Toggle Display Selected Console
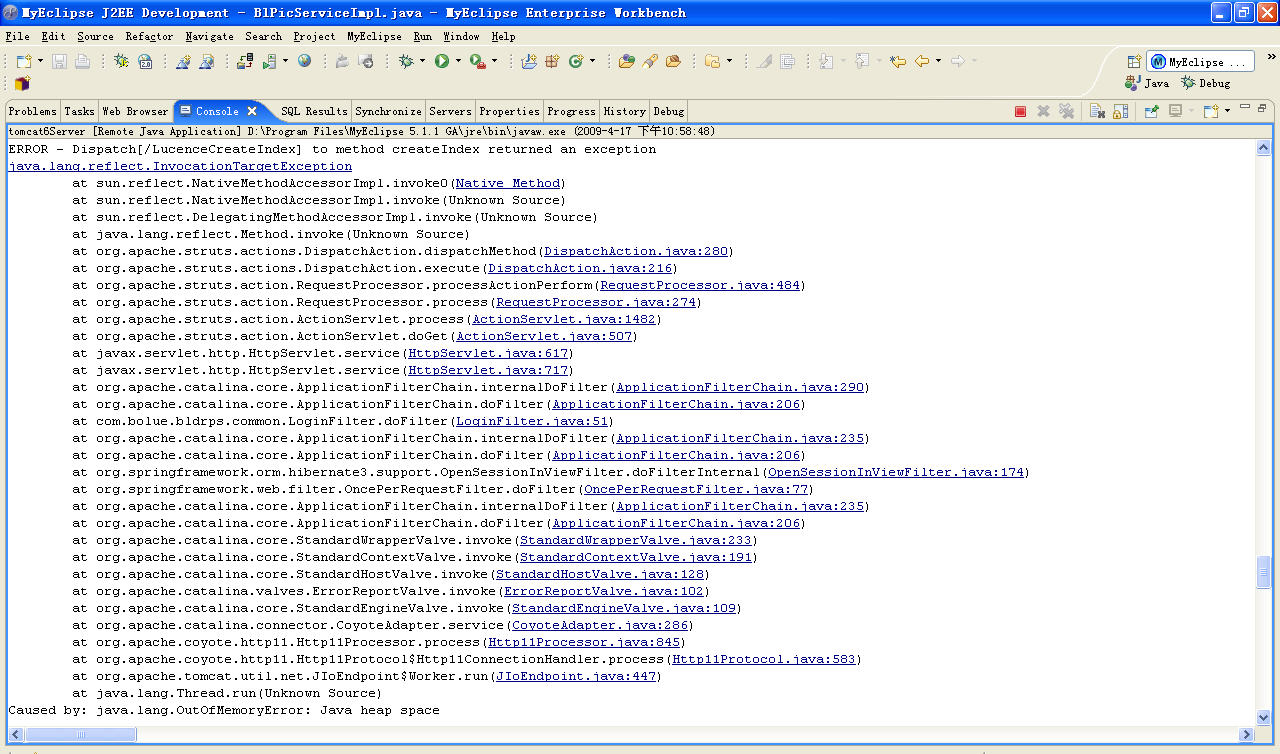Image resolution: width=1280 pixels, height=754 pixels. point(1175,111)
